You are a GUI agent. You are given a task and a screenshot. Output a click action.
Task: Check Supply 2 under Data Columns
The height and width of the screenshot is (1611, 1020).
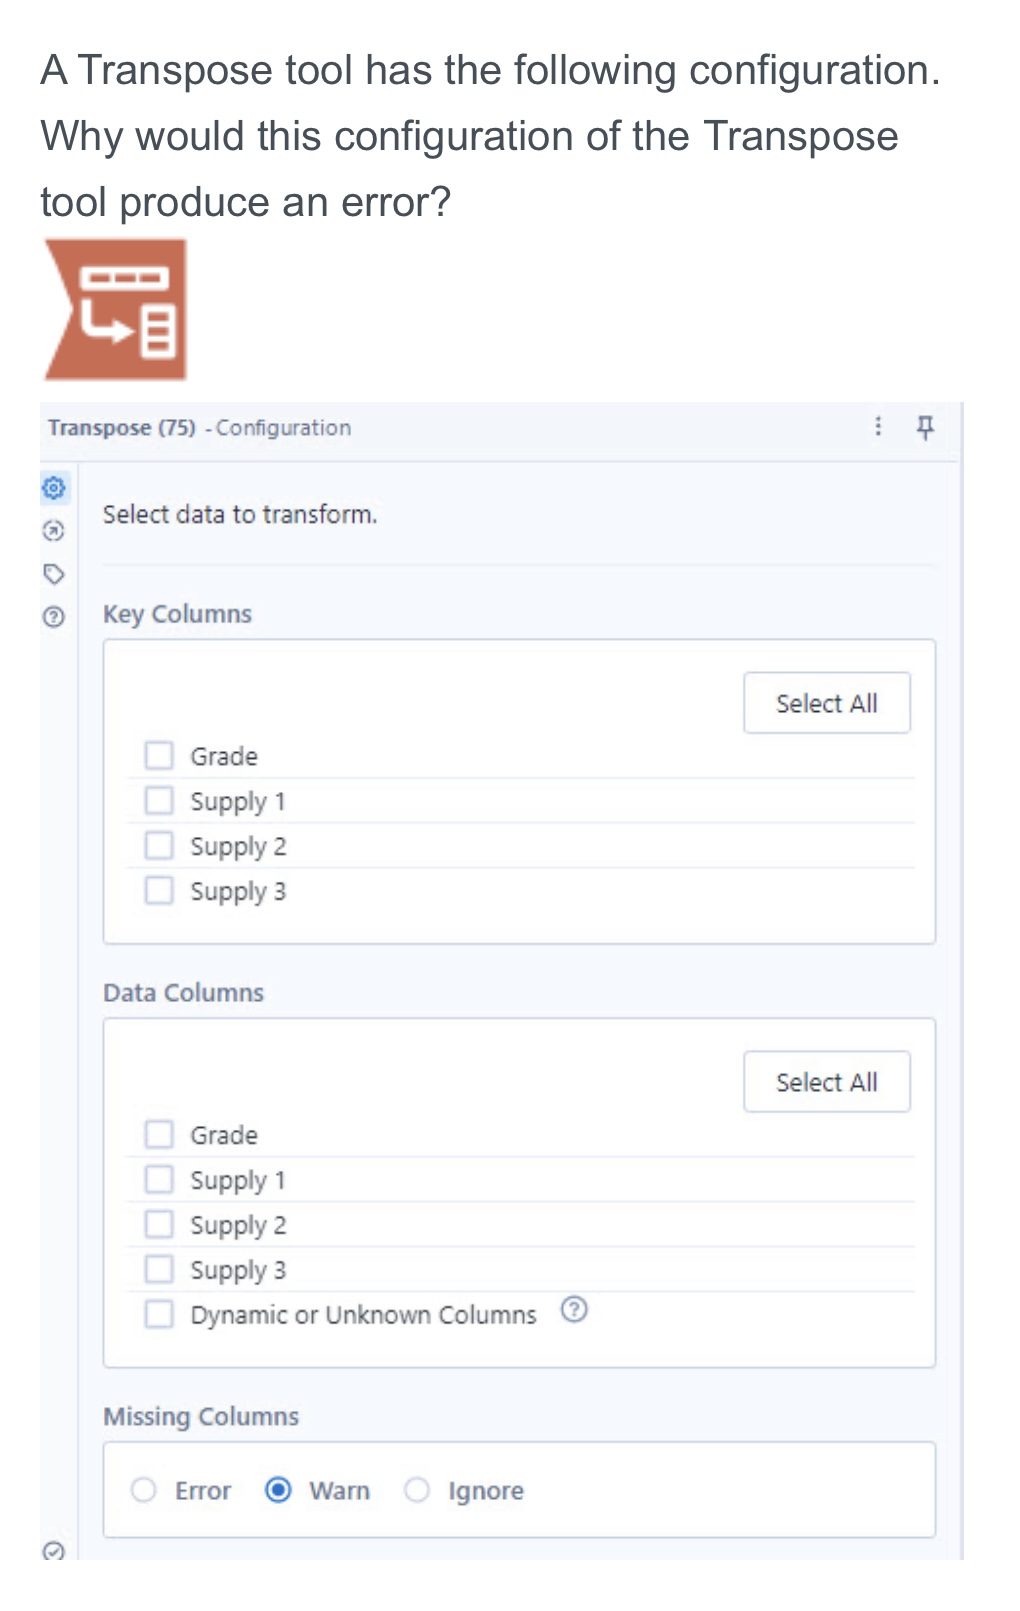pos(160,1224)
